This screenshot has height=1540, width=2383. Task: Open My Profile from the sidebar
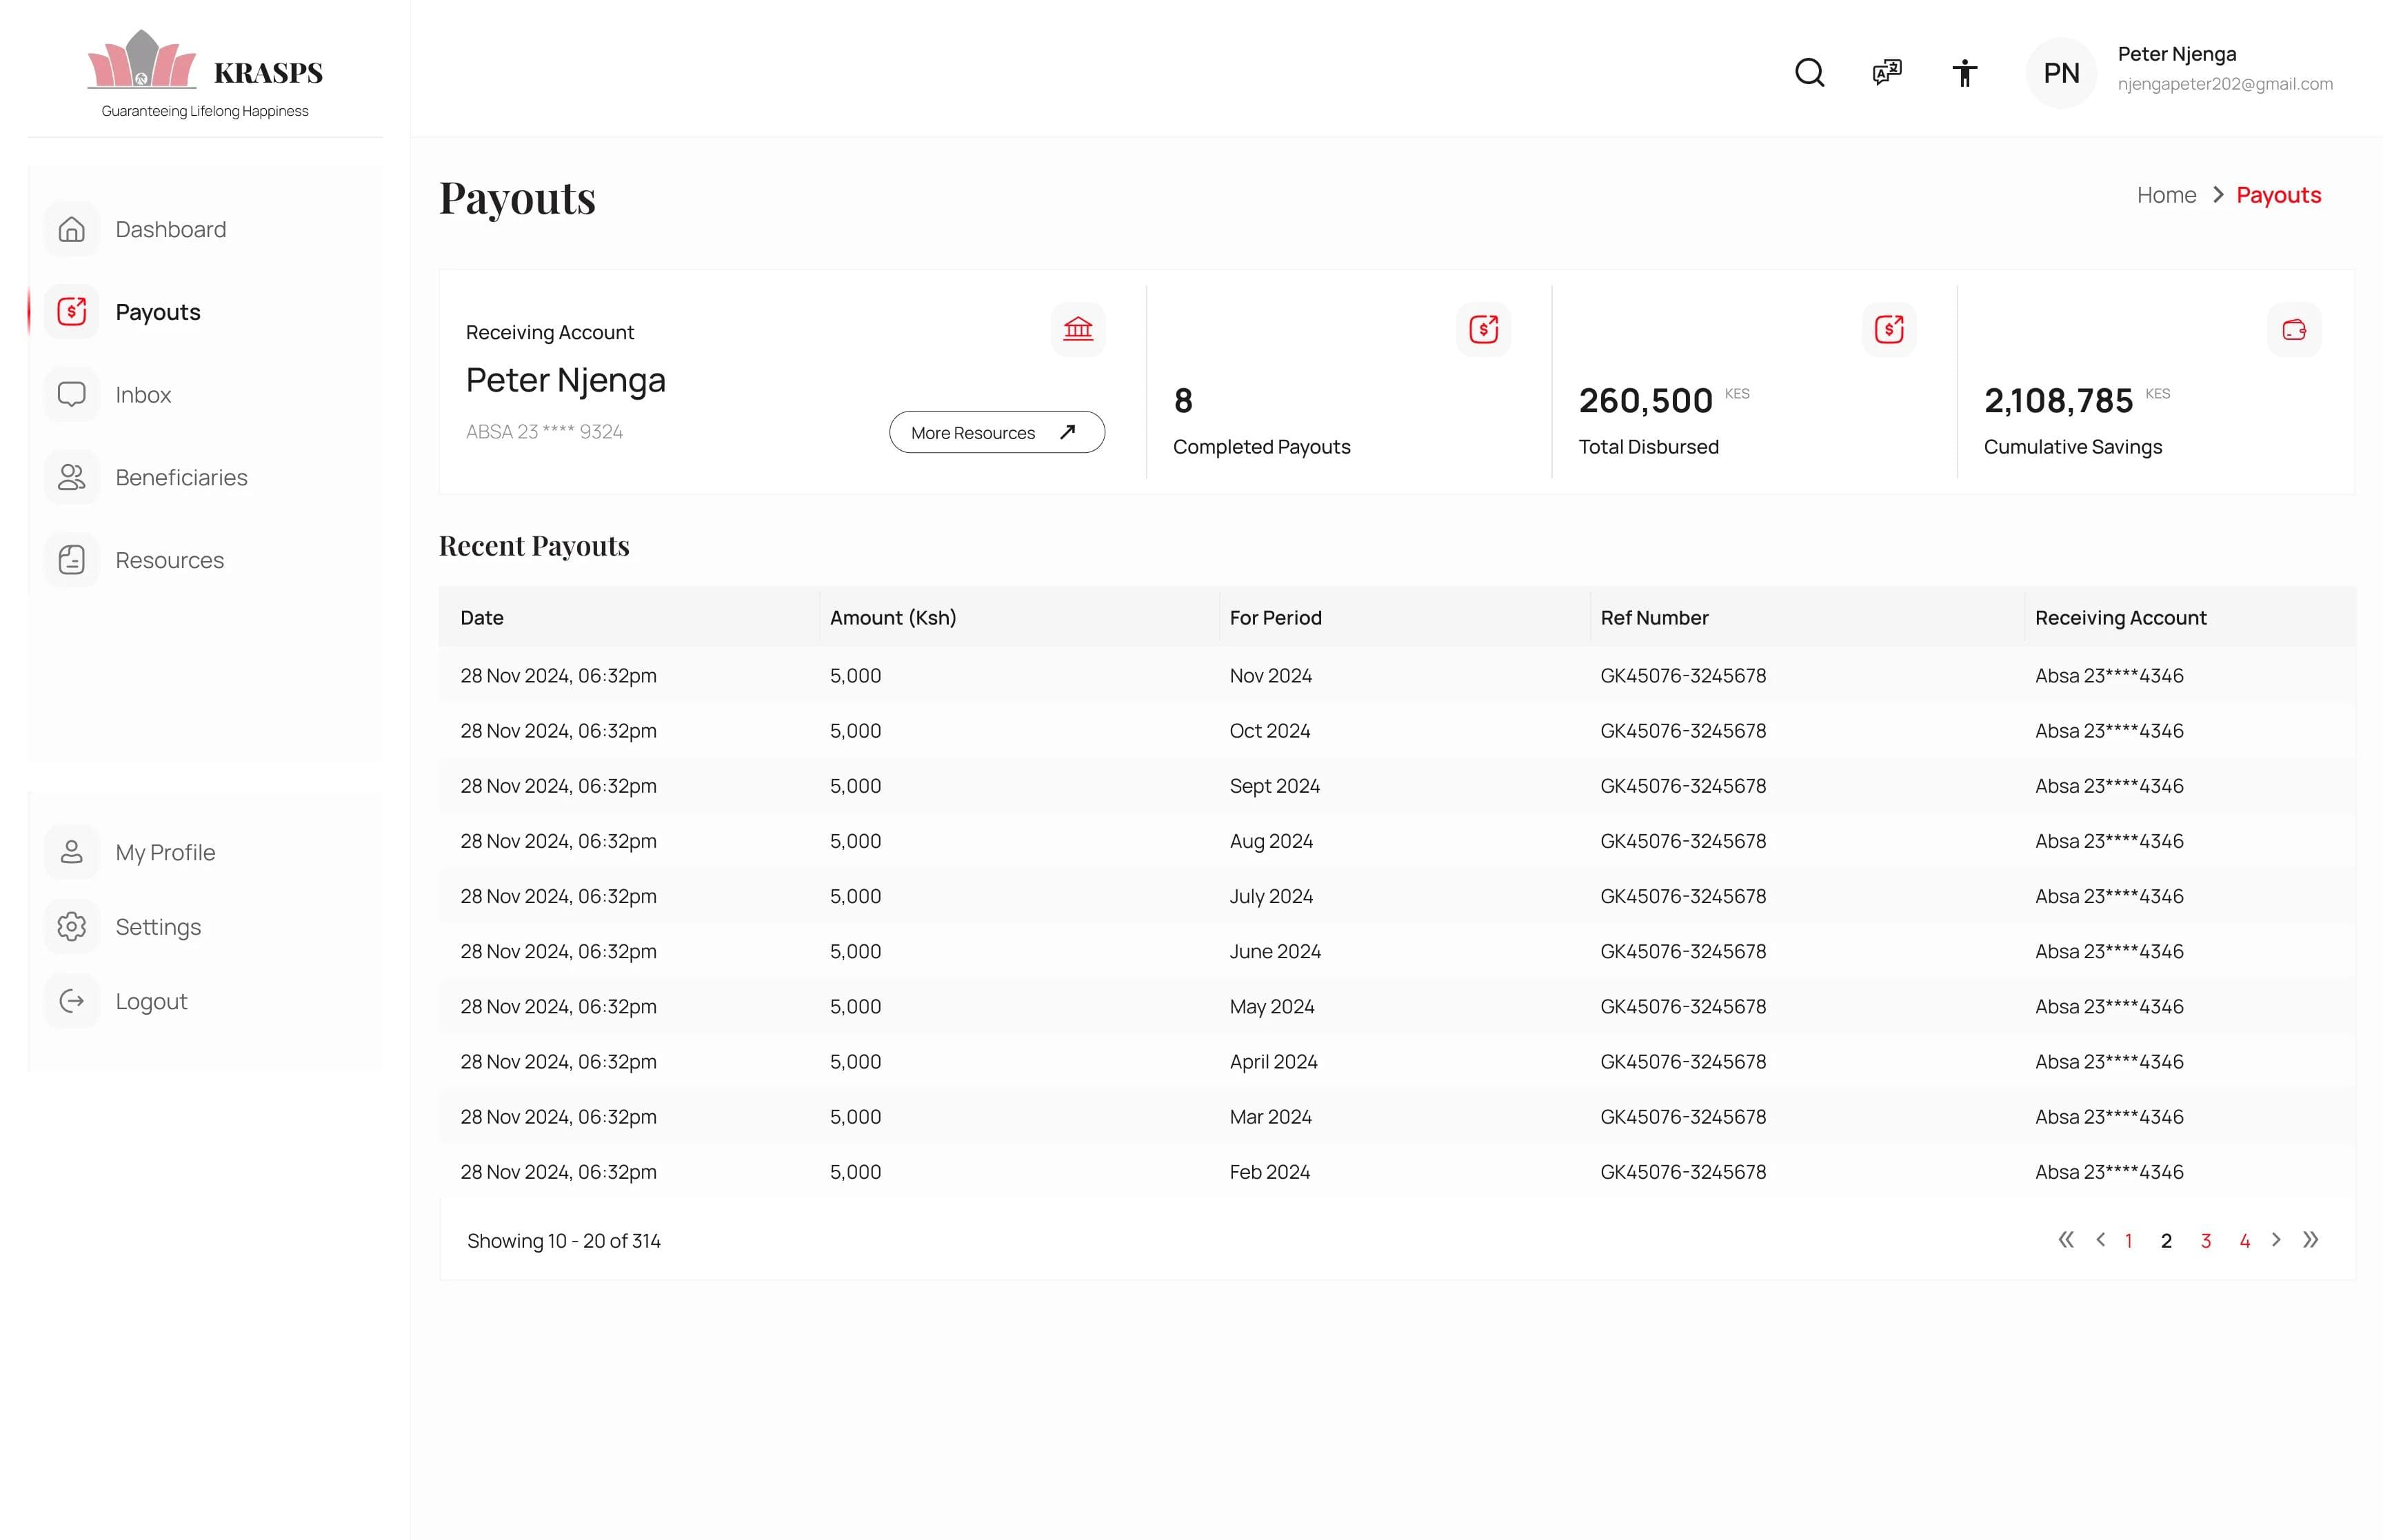point(164,852)
